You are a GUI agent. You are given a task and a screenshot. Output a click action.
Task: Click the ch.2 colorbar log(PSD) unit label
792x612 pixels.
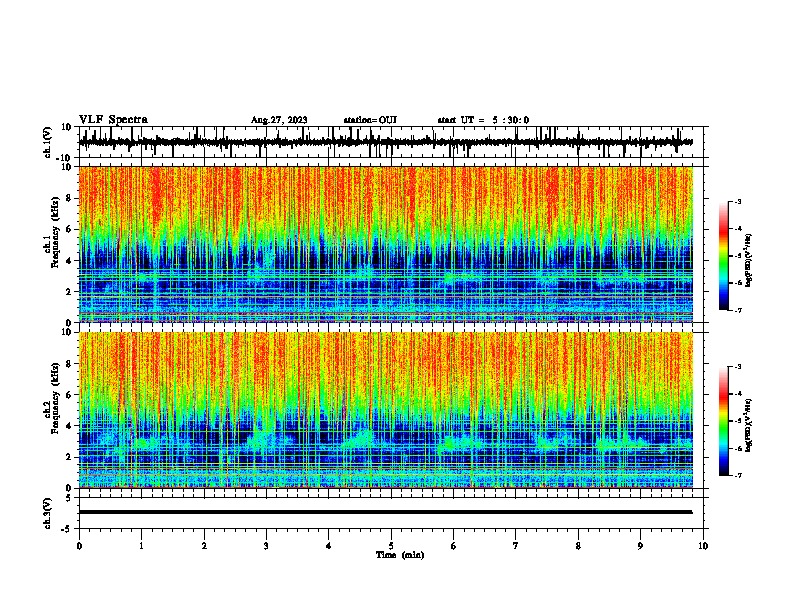coord(748,425)
